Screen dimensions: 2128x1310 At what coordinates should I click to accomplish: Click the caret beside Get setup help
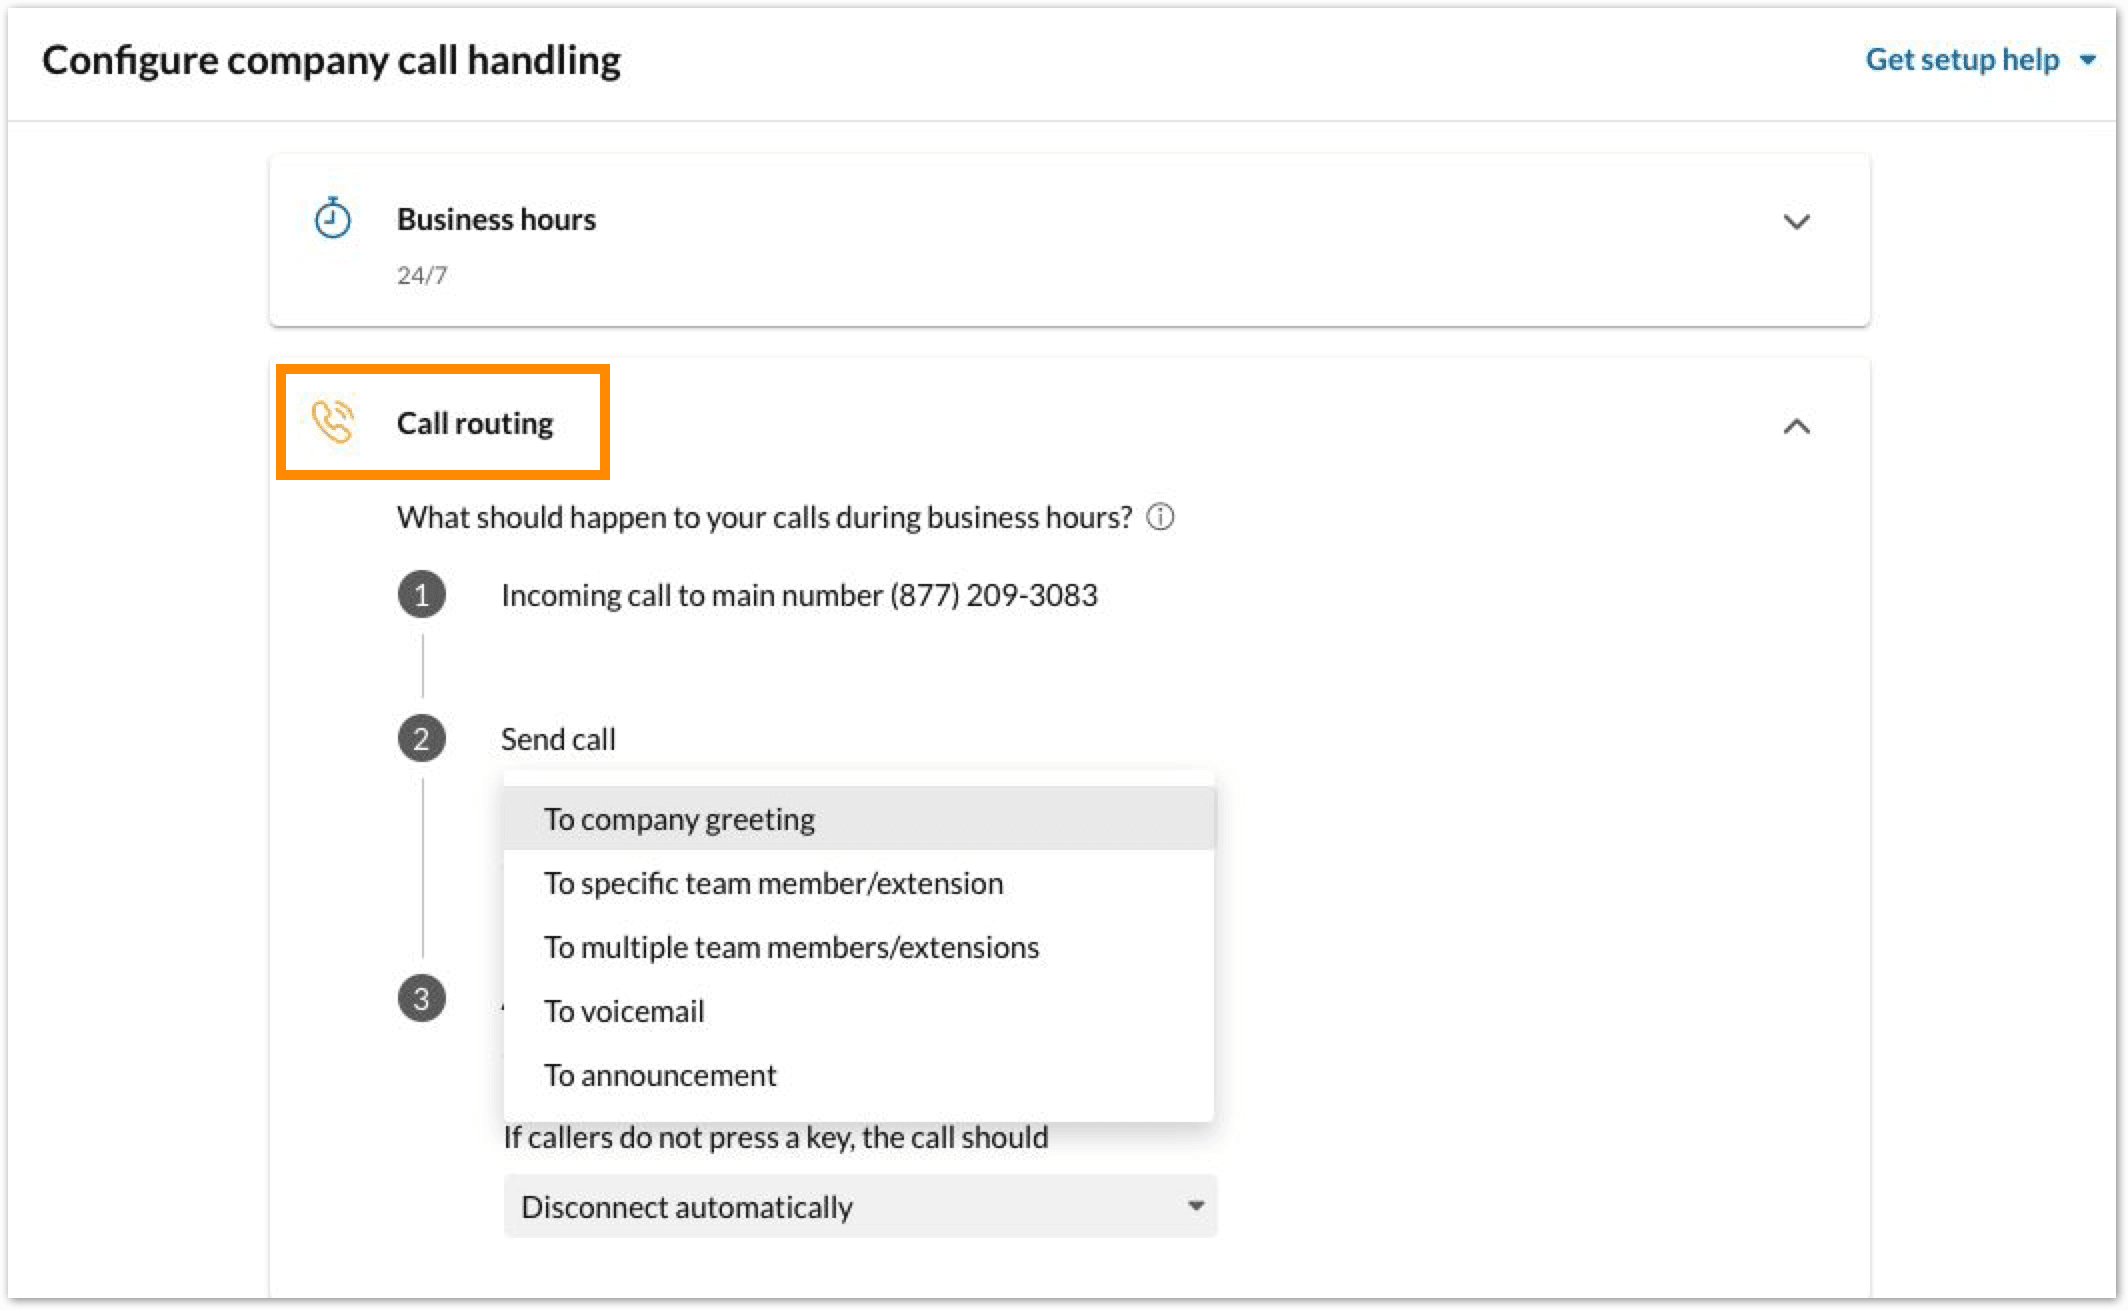point(2087,60)
